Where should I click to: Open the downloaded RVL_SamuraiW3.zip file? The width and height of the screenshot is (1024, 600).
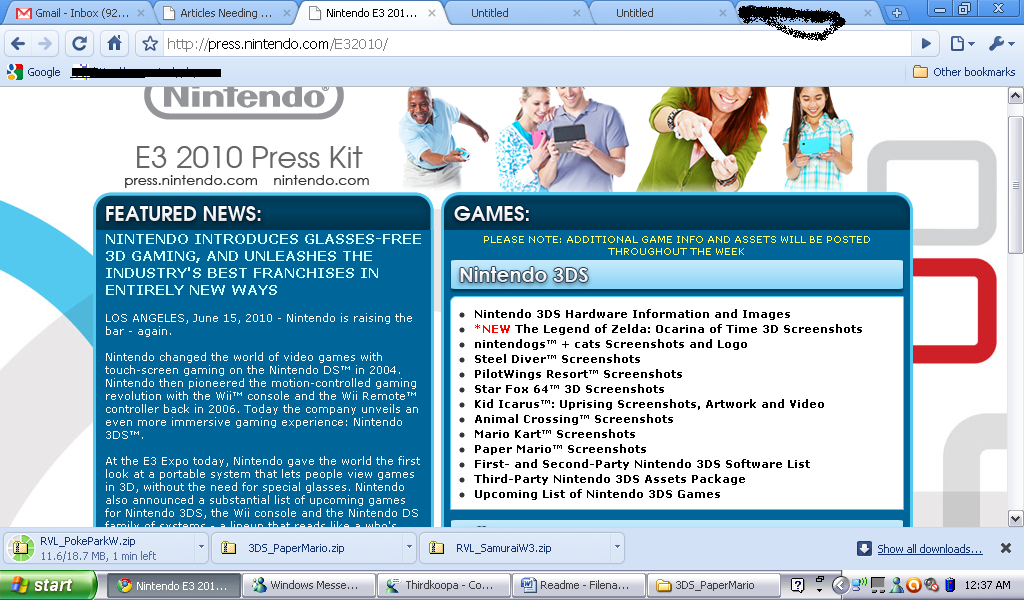pos(515,548)
